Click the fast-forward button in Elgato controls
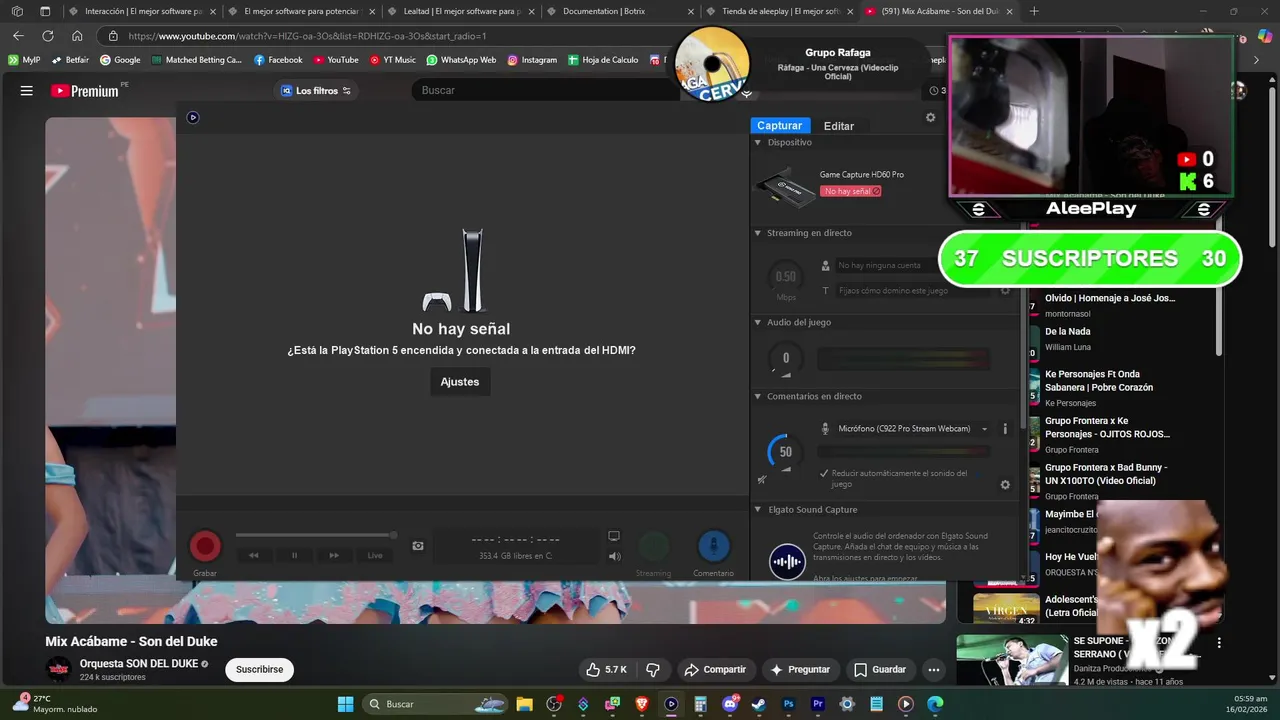This screenshot has width=1280, height=720. pyautogui.click(x=334, y=555)
